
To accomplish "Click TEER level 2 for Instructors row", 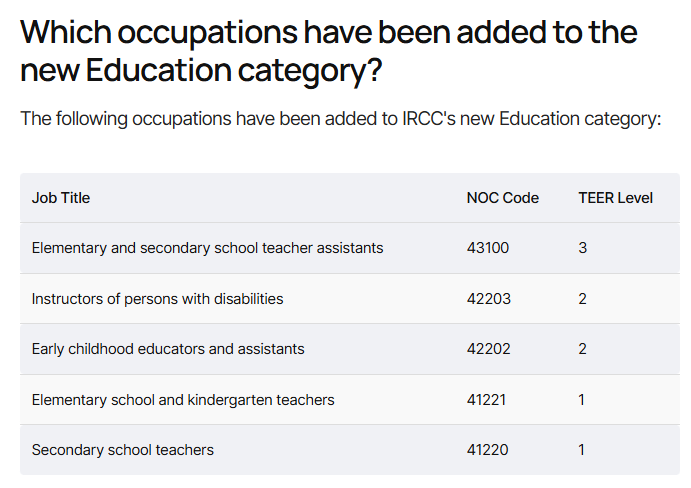I will click(x=583, y=299).
